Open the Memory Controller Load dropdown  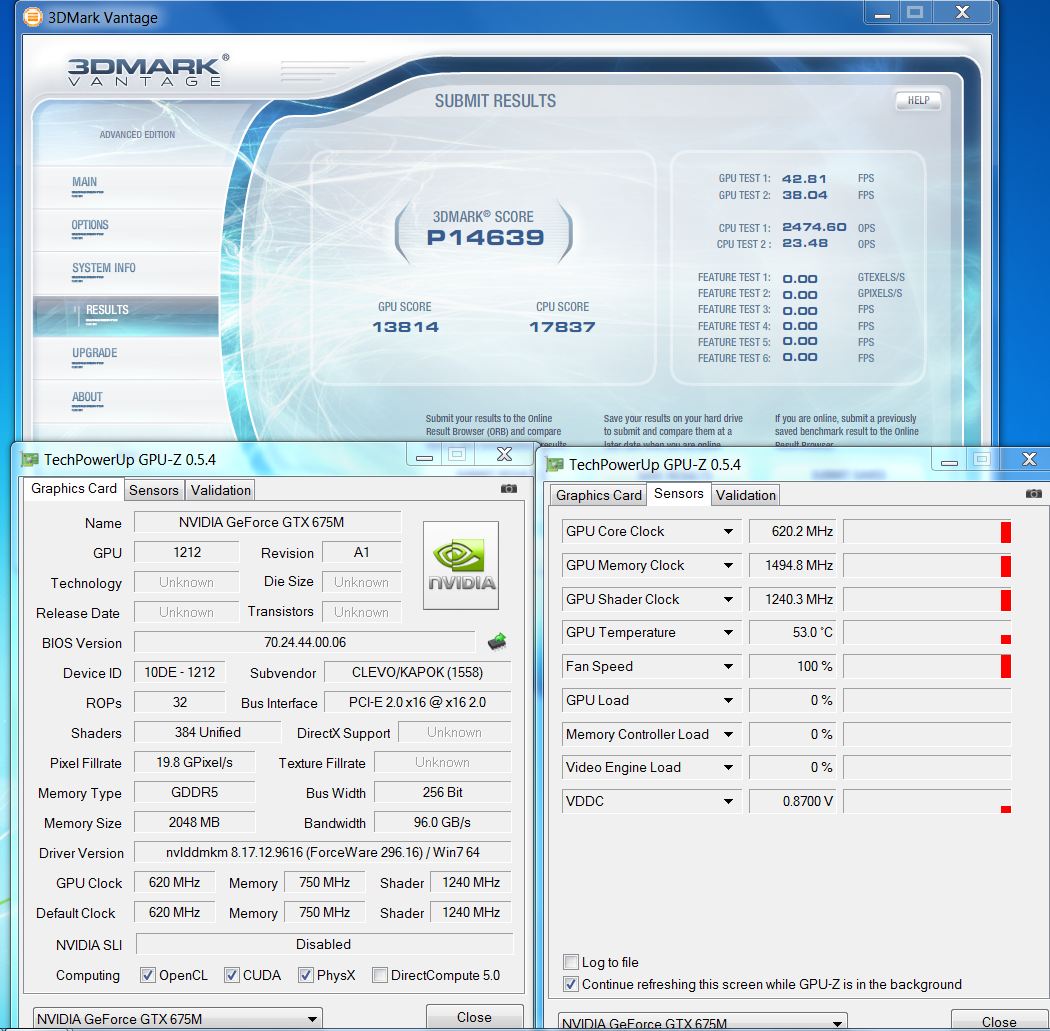728,735
